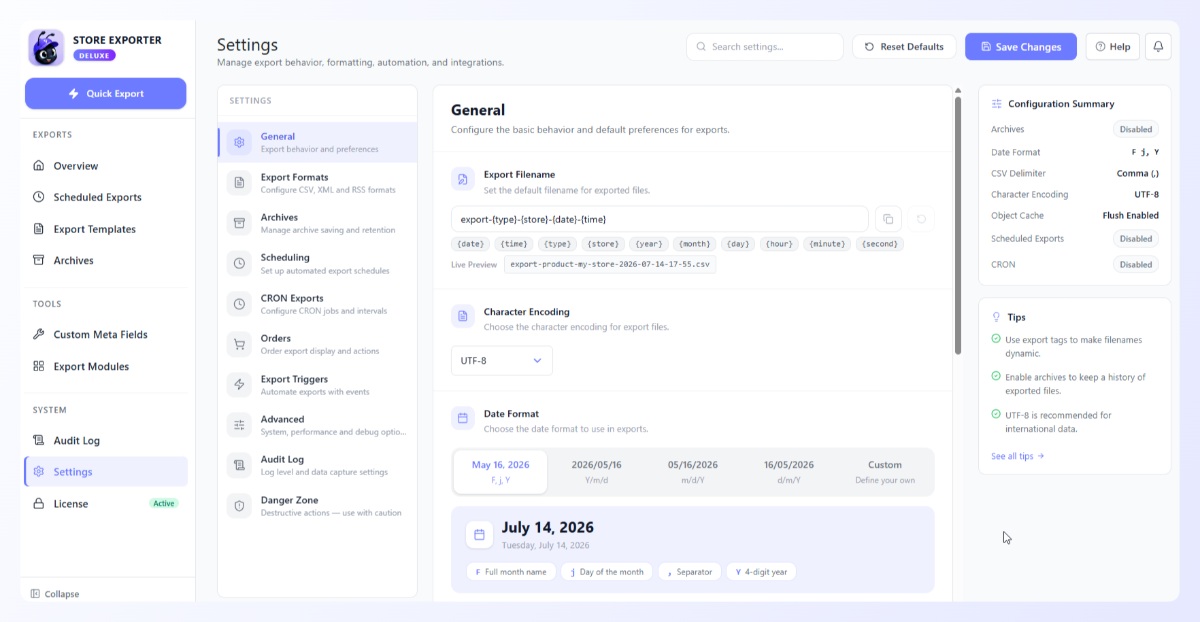This screenshot has width=1200, height=622.
Task: Click the settings panel vertical scrollbar
Action: coord(958,225)
